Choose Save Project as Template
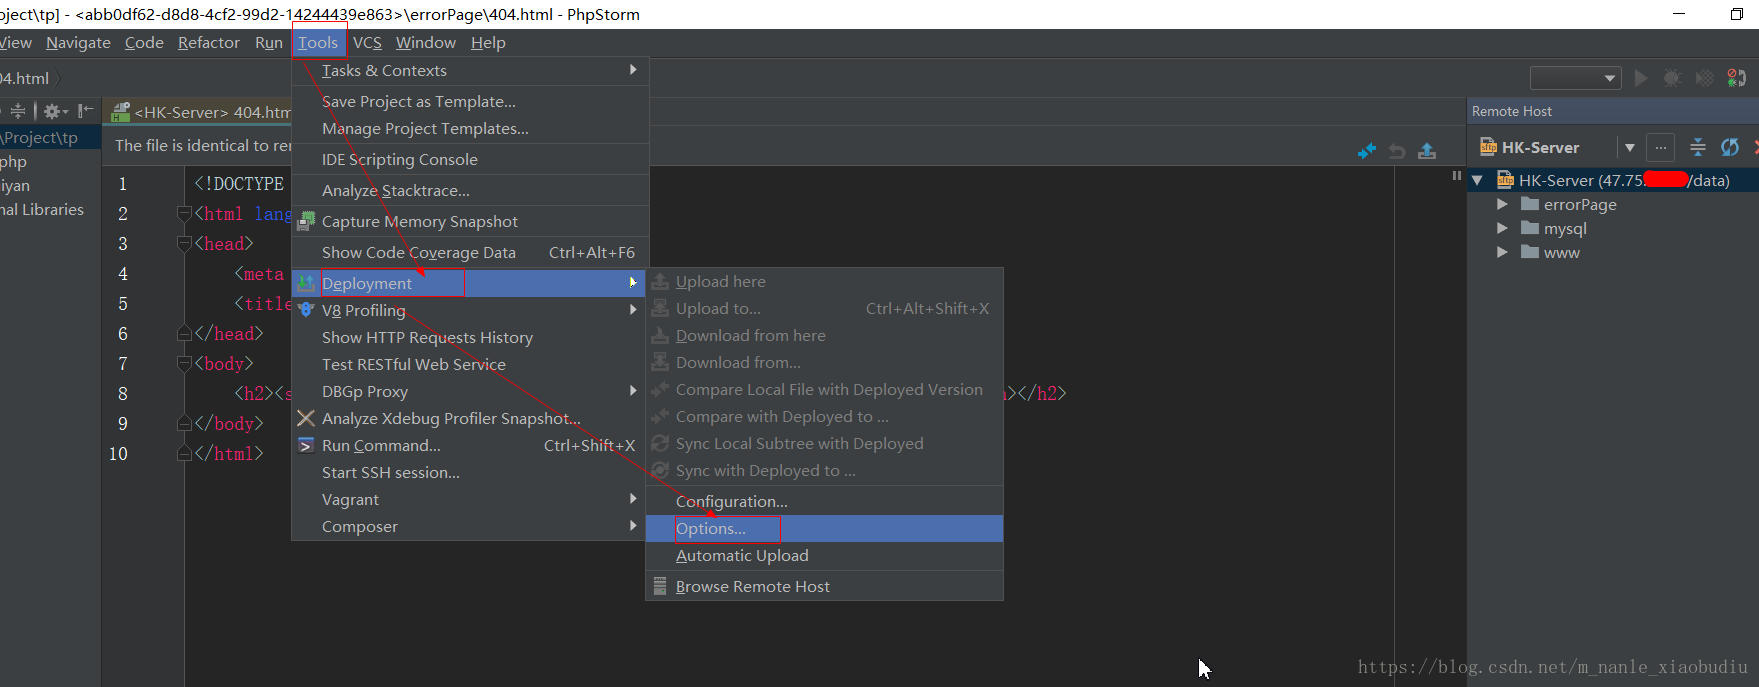Screen dimensions: 1759x687 (470, 101)
